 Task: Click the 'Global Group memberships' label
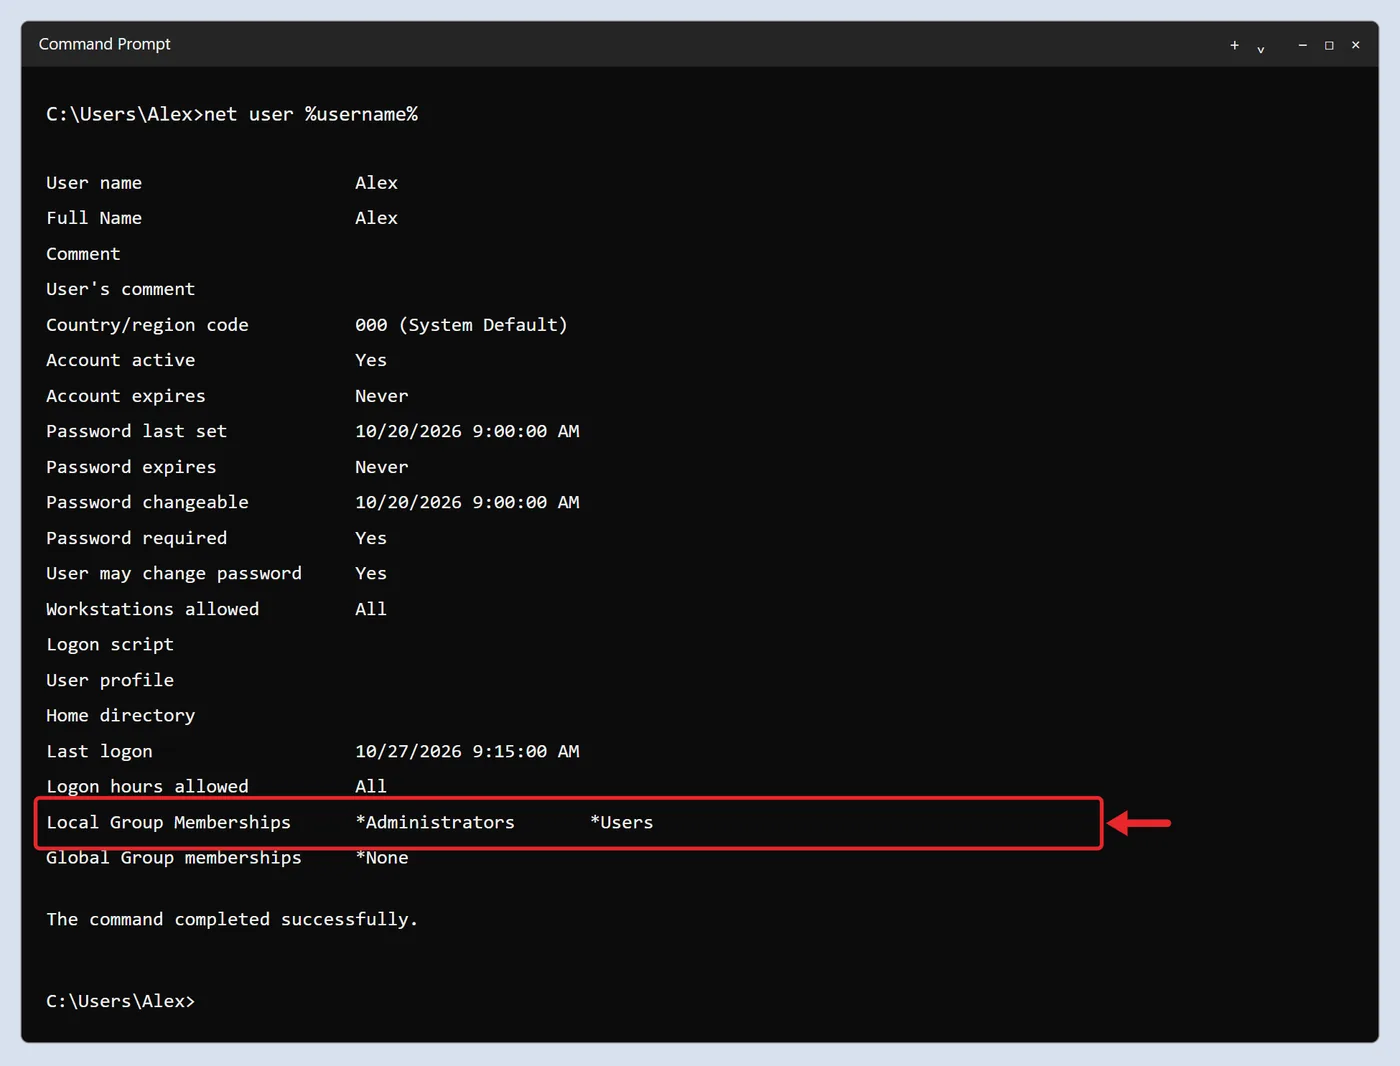174,858
